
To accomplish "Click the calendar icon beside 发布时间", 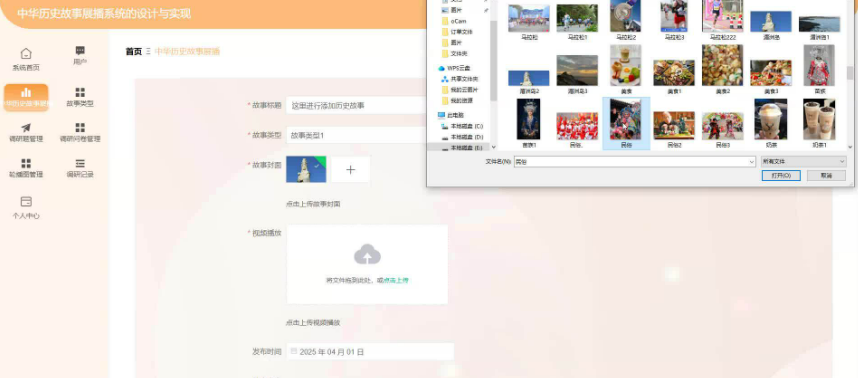I will (x=294, y=351).
